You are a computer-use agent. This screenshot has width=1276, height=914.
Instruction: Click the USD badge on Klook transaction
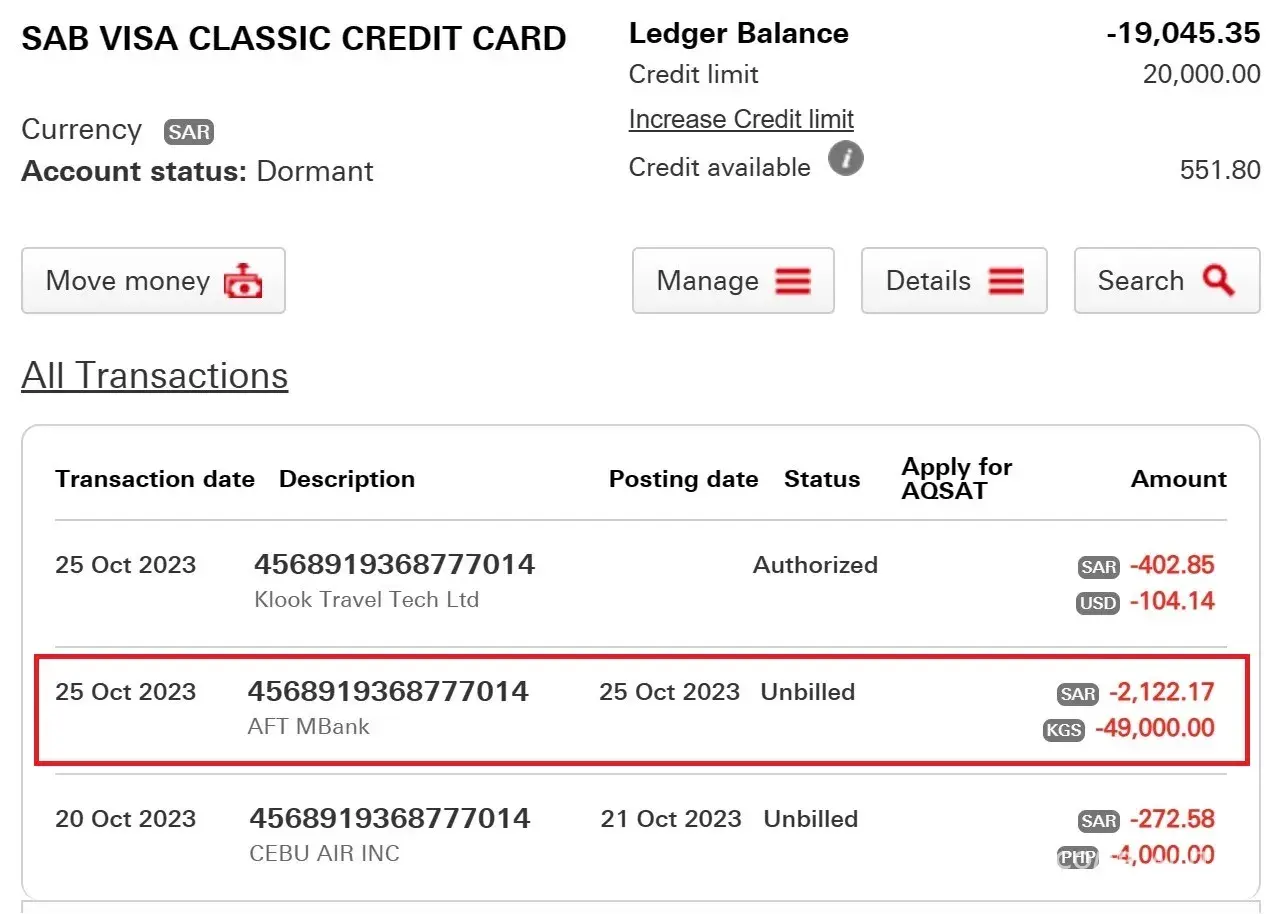[x=1097, y=603]
